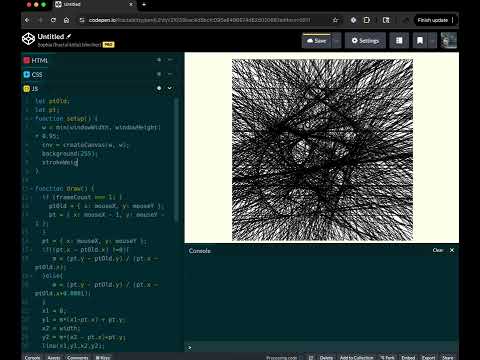Go back in the browser
This screenshot has height=360, width=480.
(27, 20)
